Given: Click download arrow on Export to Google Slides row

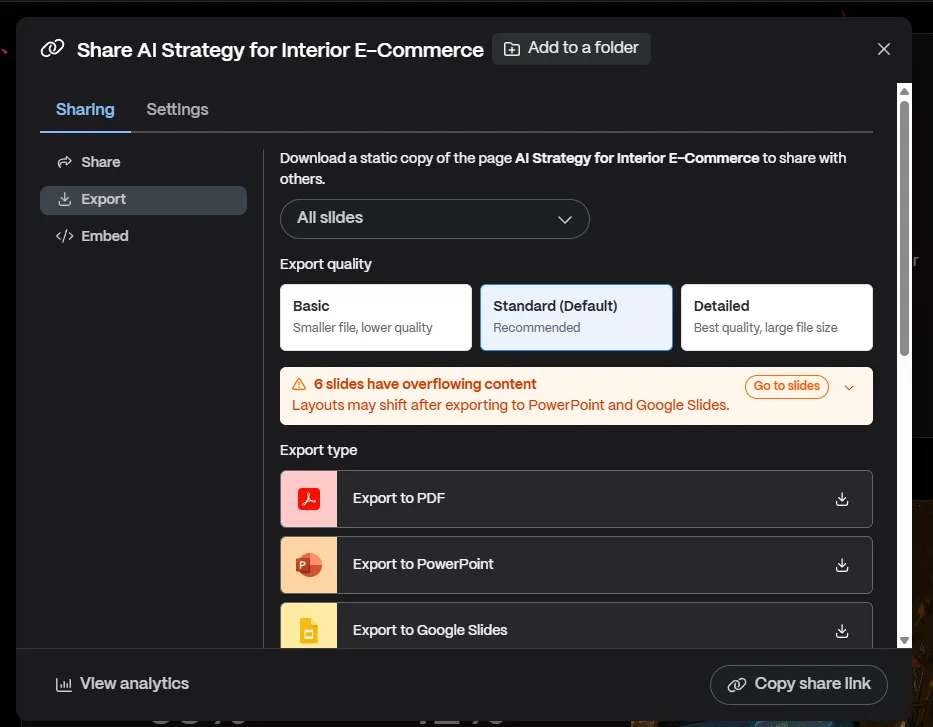Looking at the screenshot, I should 841,631.
